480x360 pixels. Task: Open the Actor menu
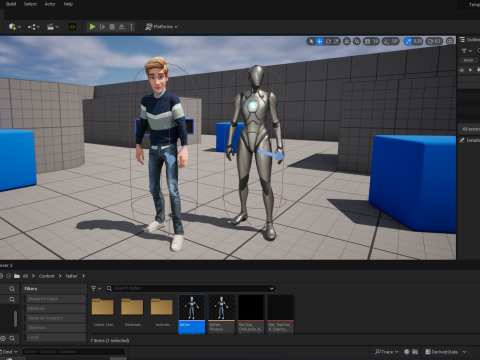click(x=50, y=4)
